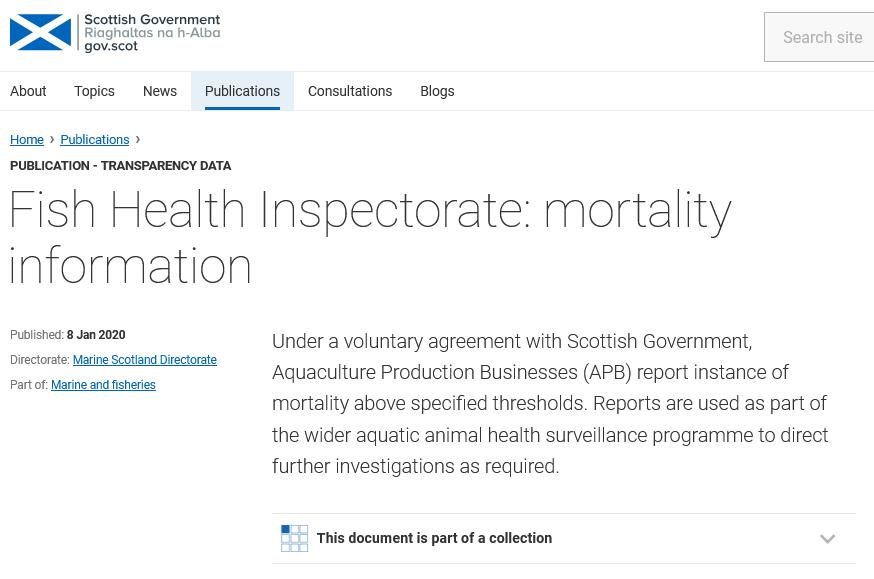874x579 pixels.
Task: Open the About page
Action: (x=28, y=91)
